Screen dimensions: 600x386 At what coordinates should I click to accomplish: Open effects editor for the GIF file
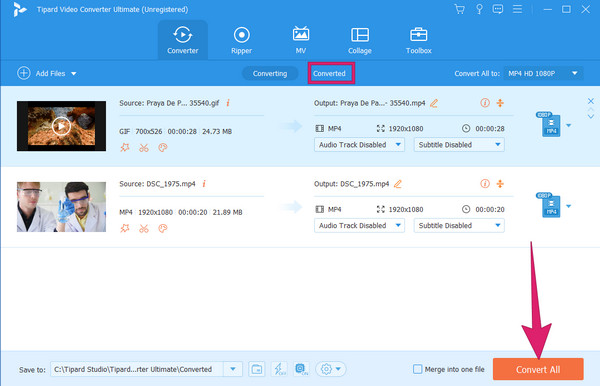[x=125, y=148]
